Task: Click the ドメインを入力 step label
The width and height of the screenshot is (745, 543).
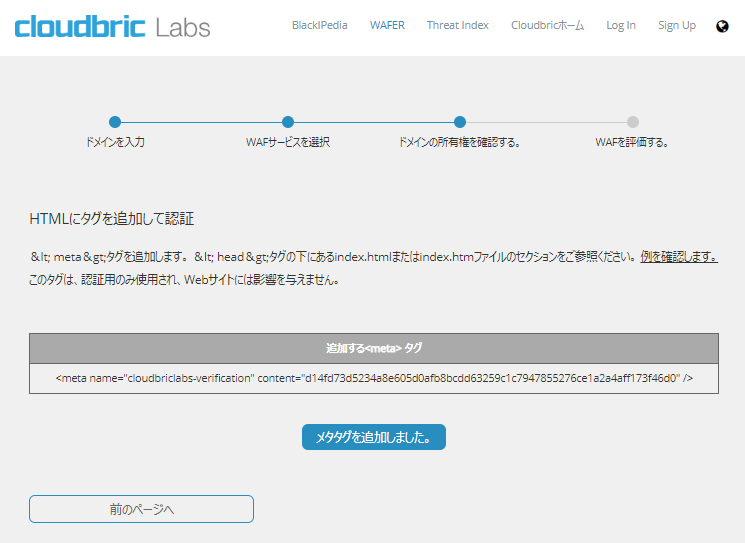Action: coord(115,142)
